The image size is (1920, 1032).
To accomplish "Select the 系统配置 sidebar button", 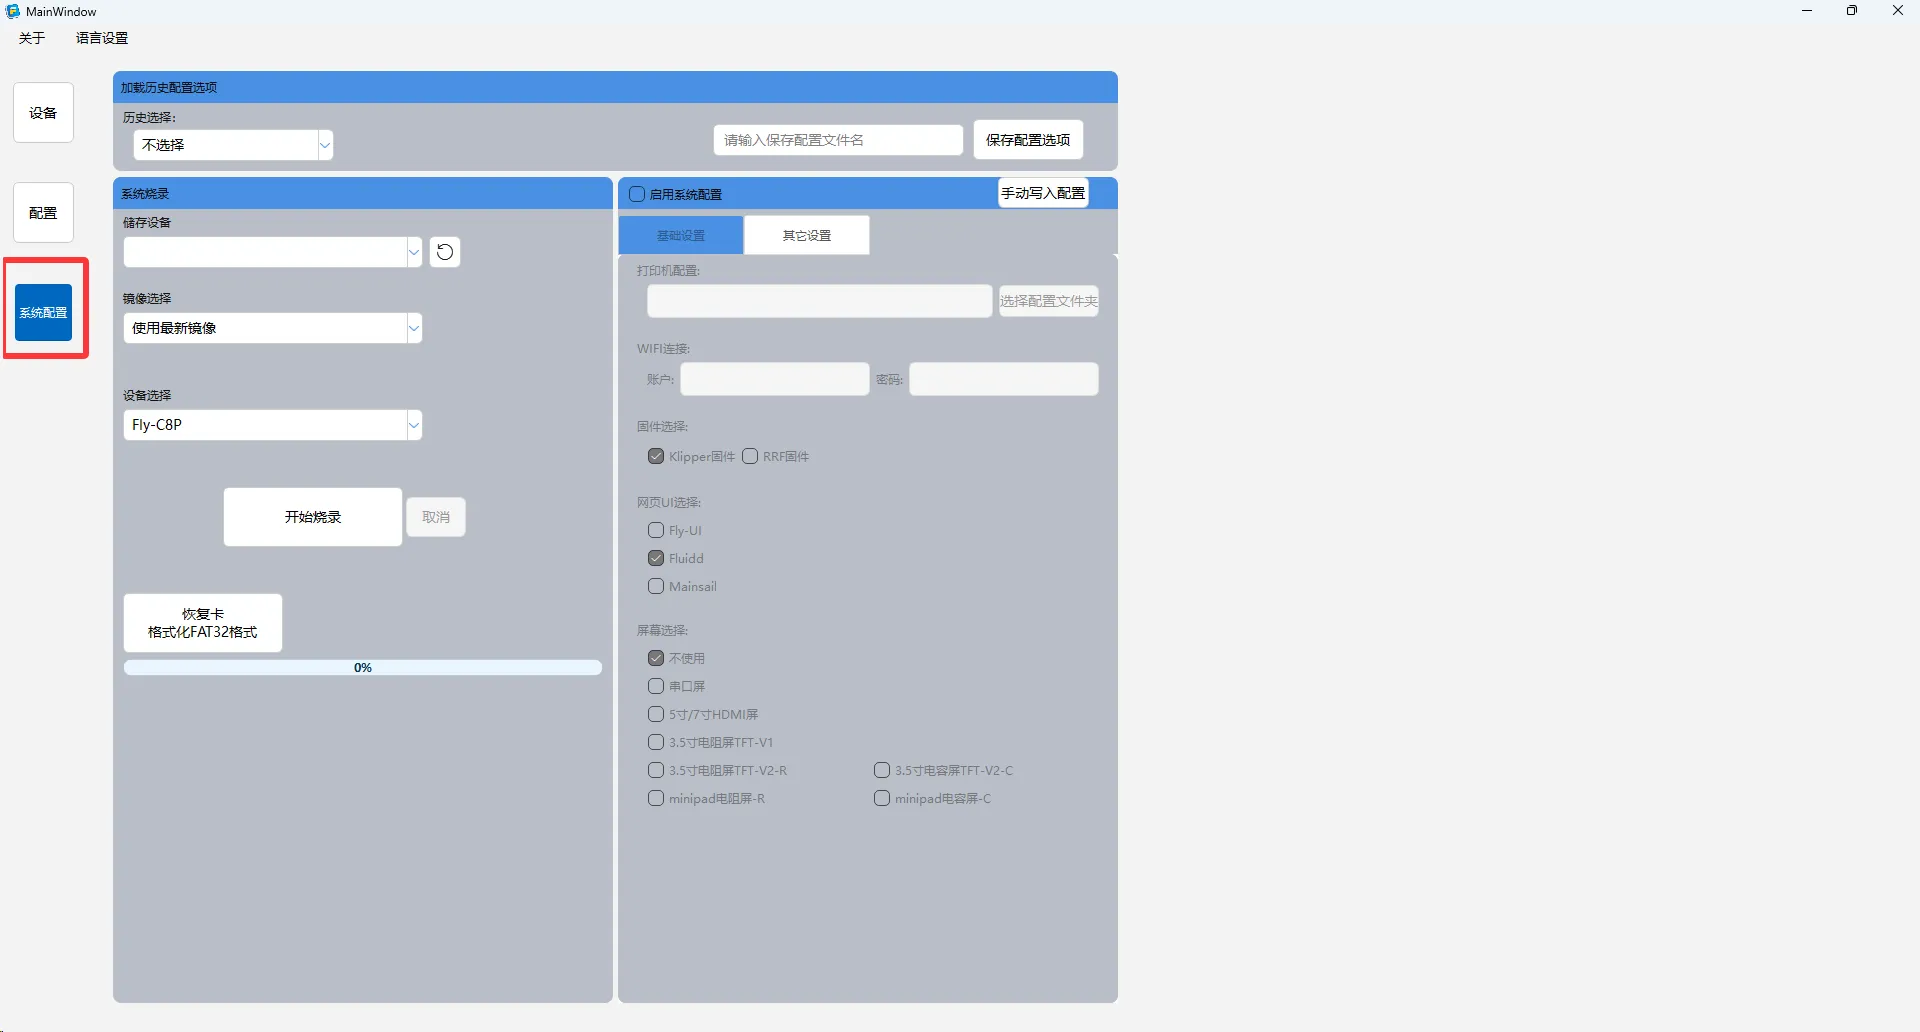I will coord(44,313).
